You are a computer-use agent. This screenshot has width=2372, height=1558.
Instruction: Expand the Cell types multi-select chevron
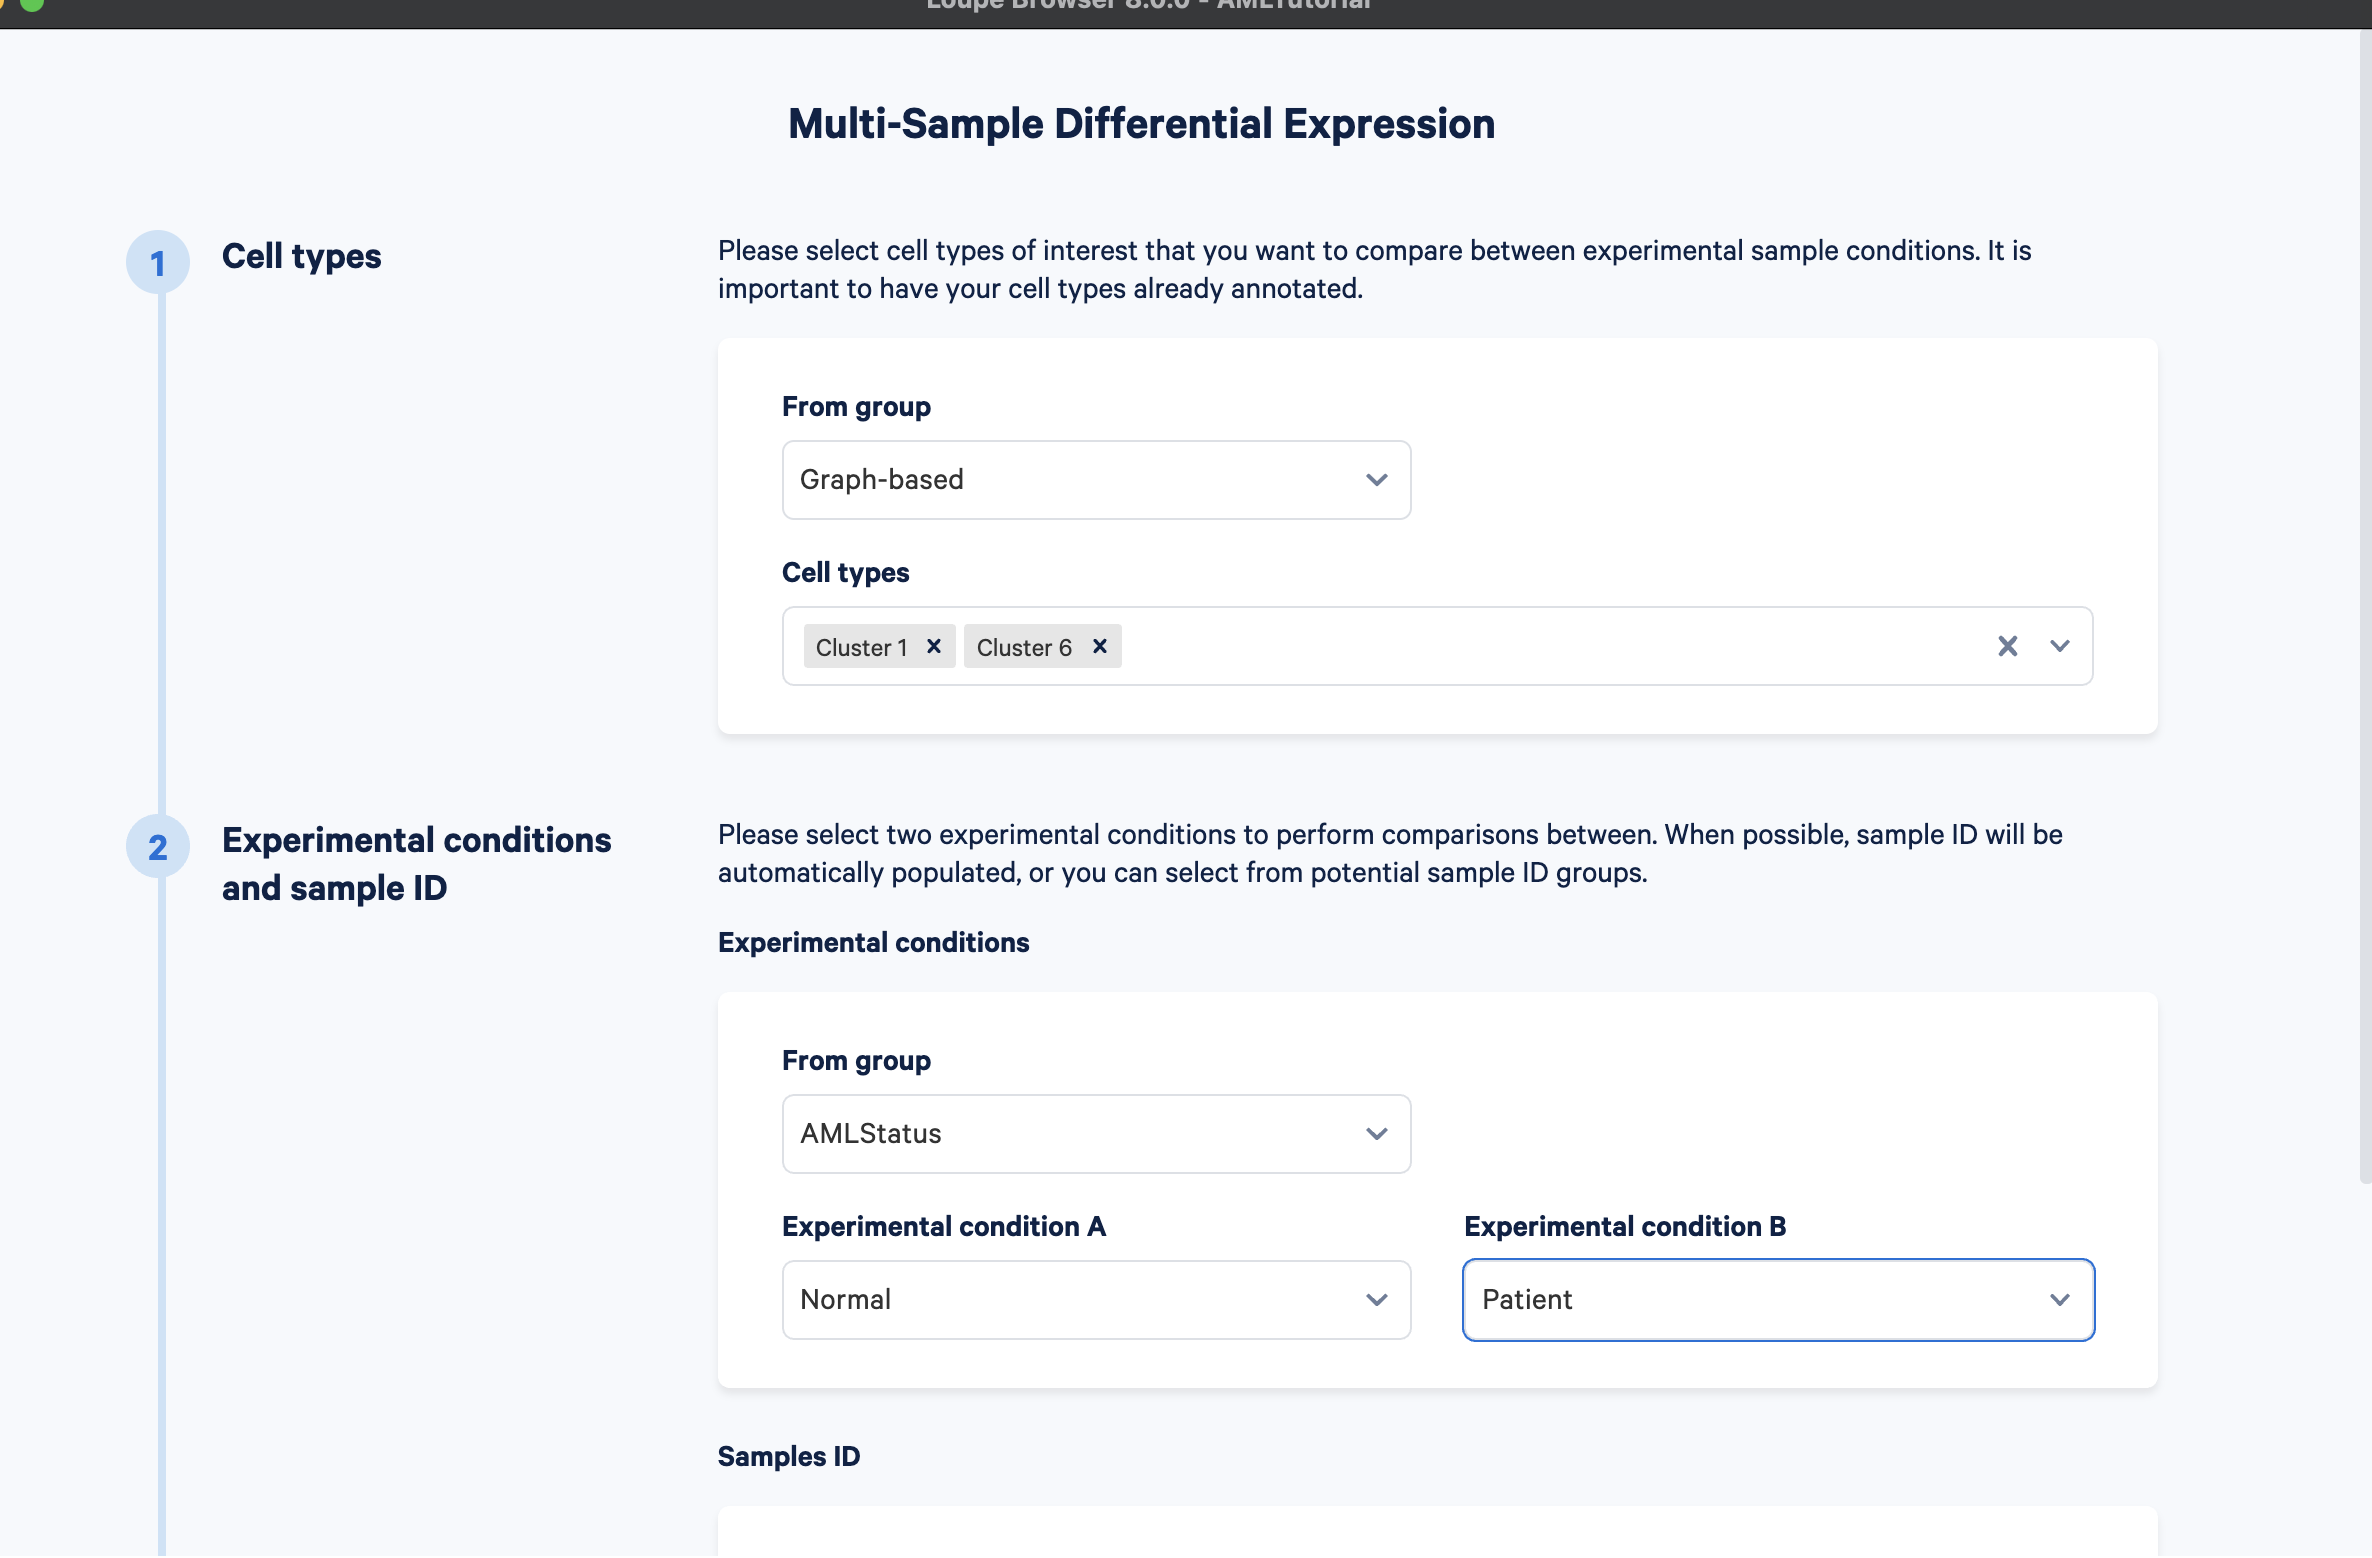tap(2059, 646)
